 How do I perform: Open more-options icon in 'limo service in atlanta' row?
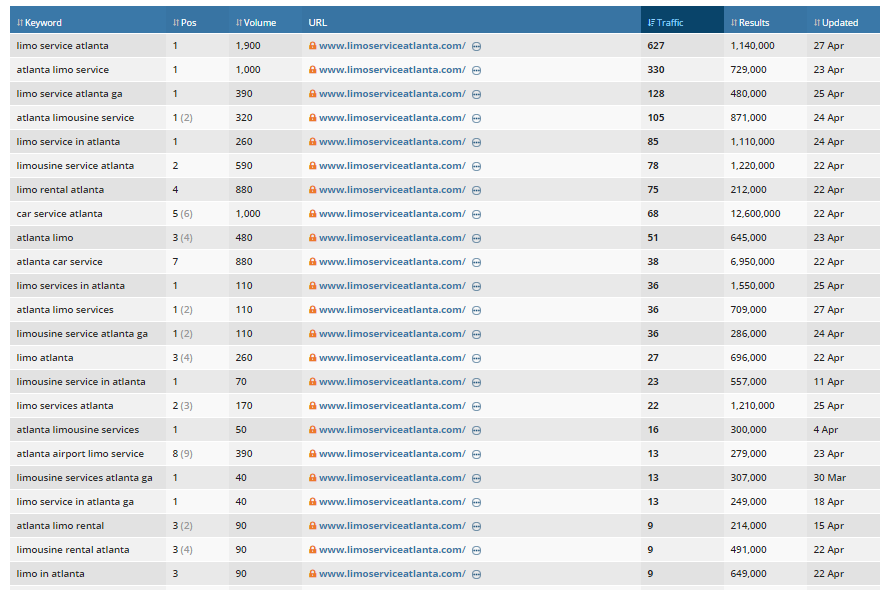click(477, 142)
